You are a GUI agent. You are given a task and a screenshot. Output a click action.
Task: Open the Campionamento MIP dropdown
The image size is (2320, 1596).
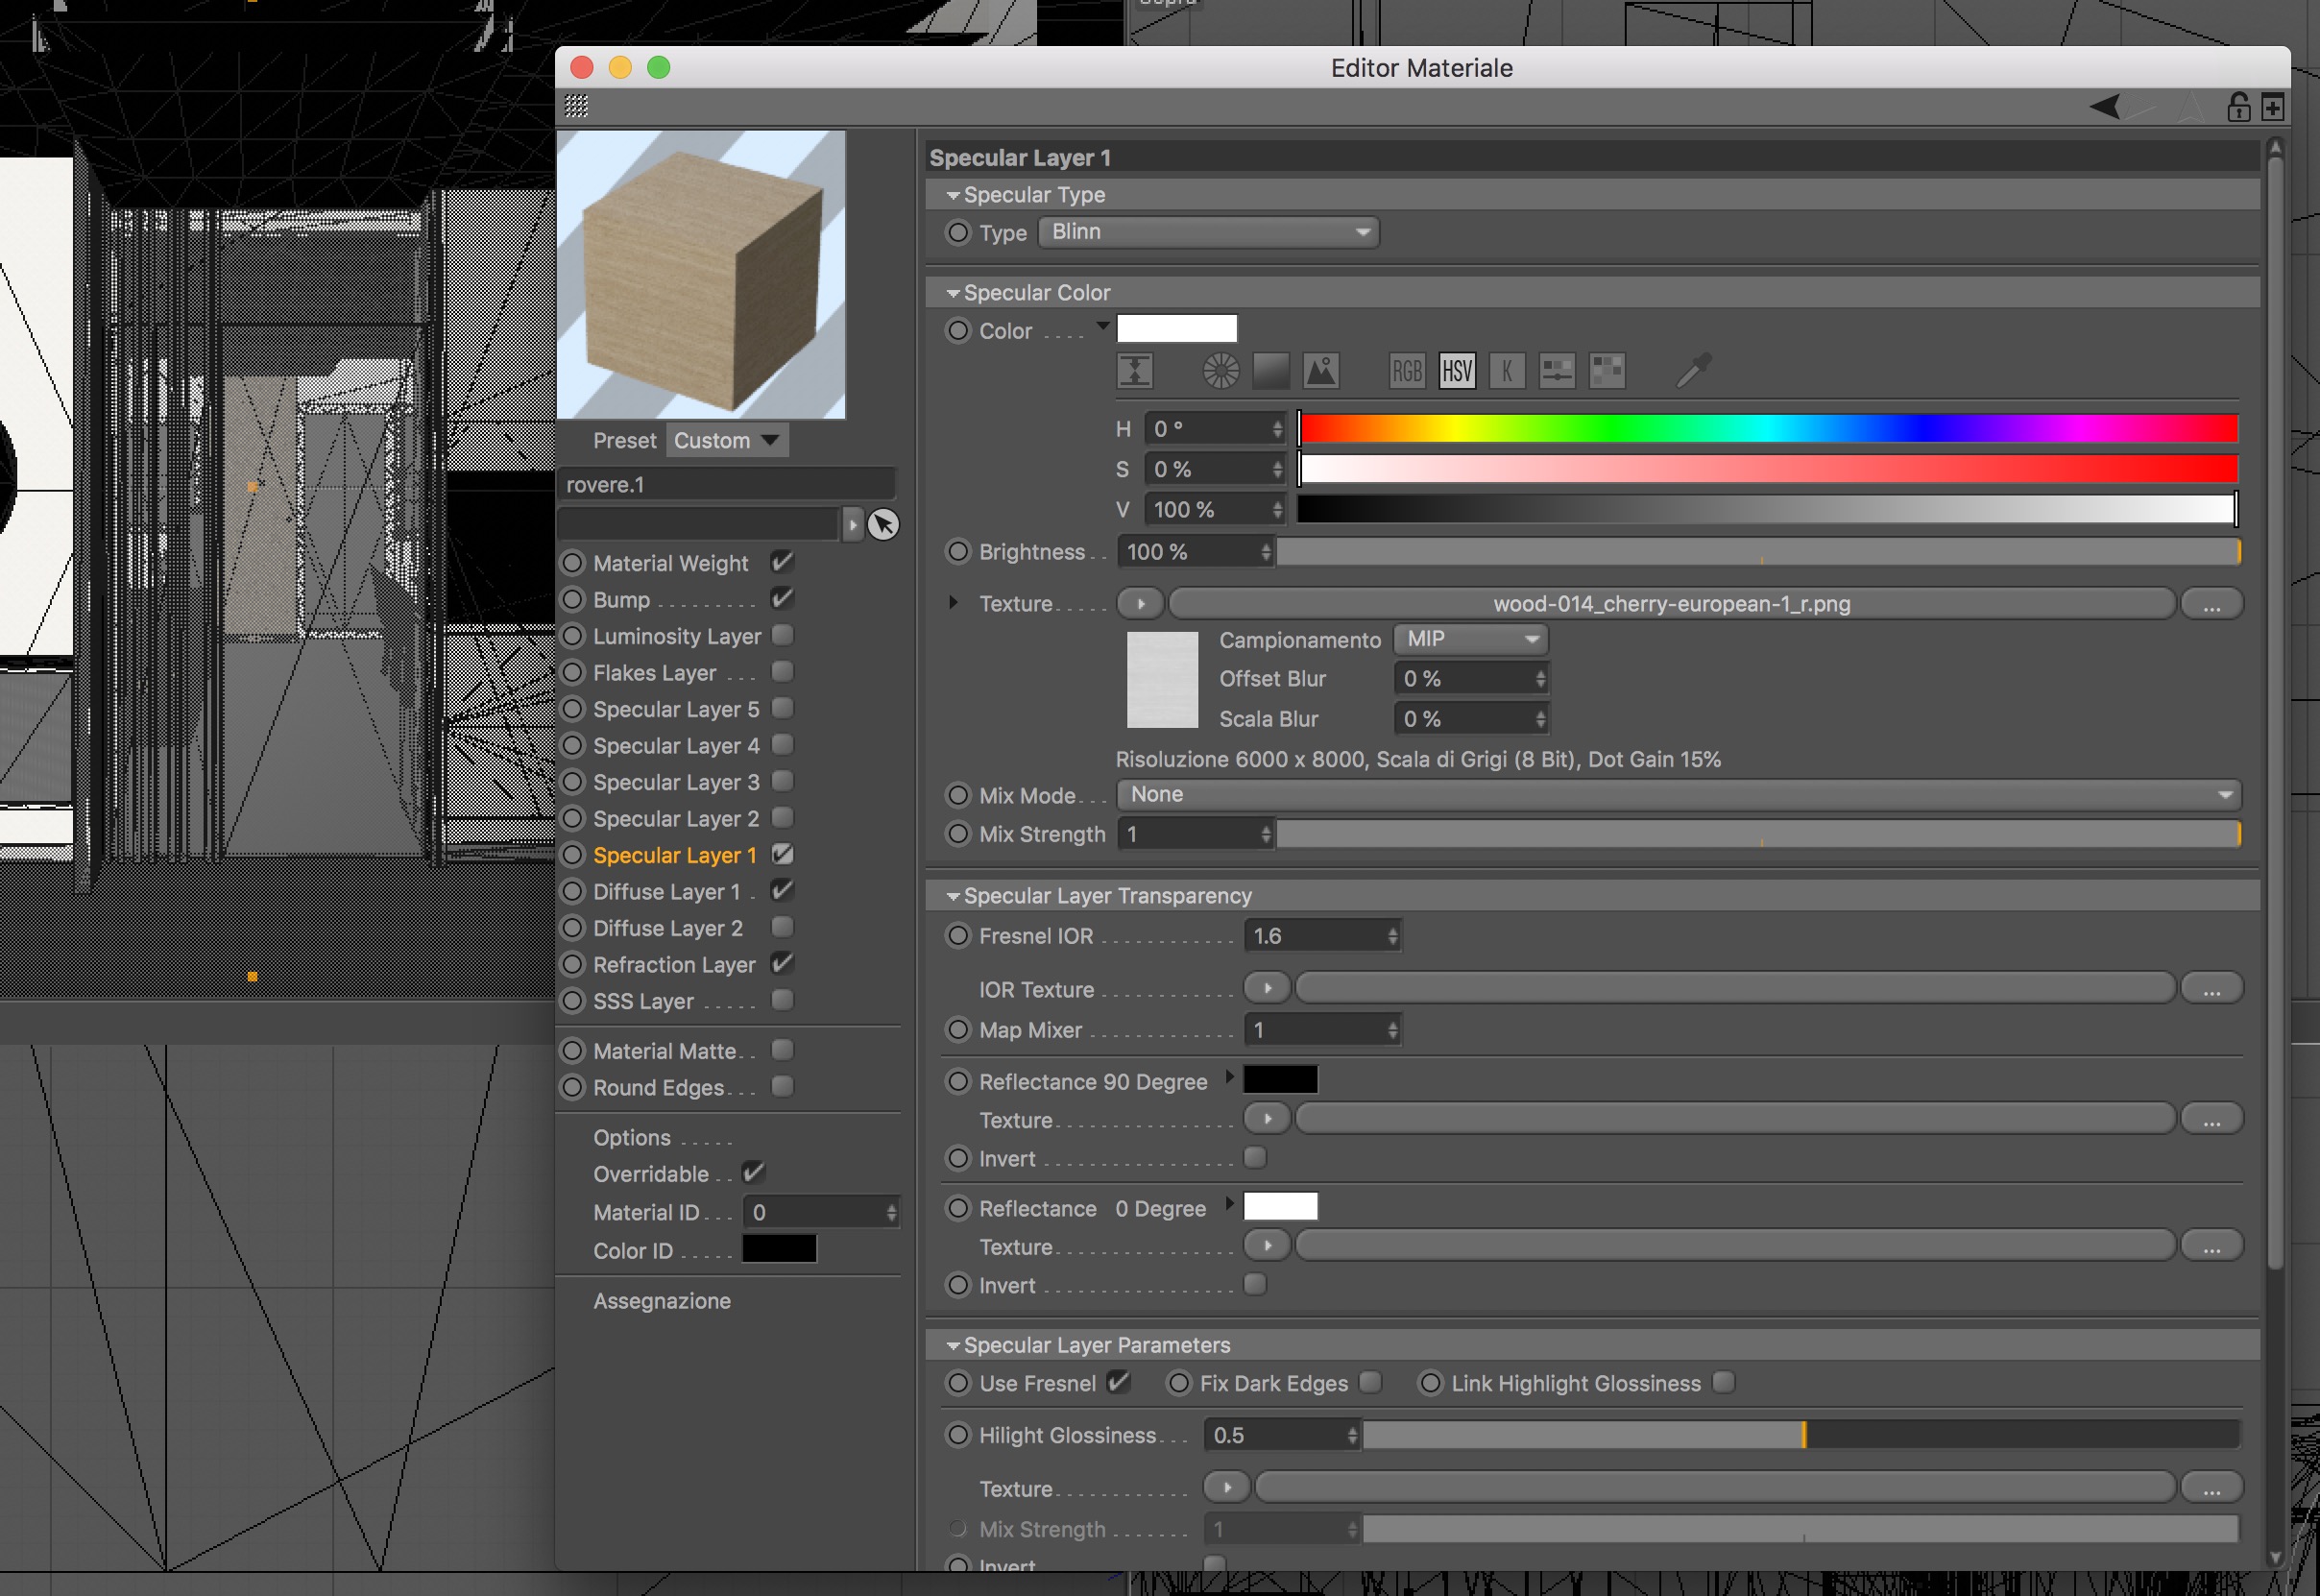[1469, 639]
